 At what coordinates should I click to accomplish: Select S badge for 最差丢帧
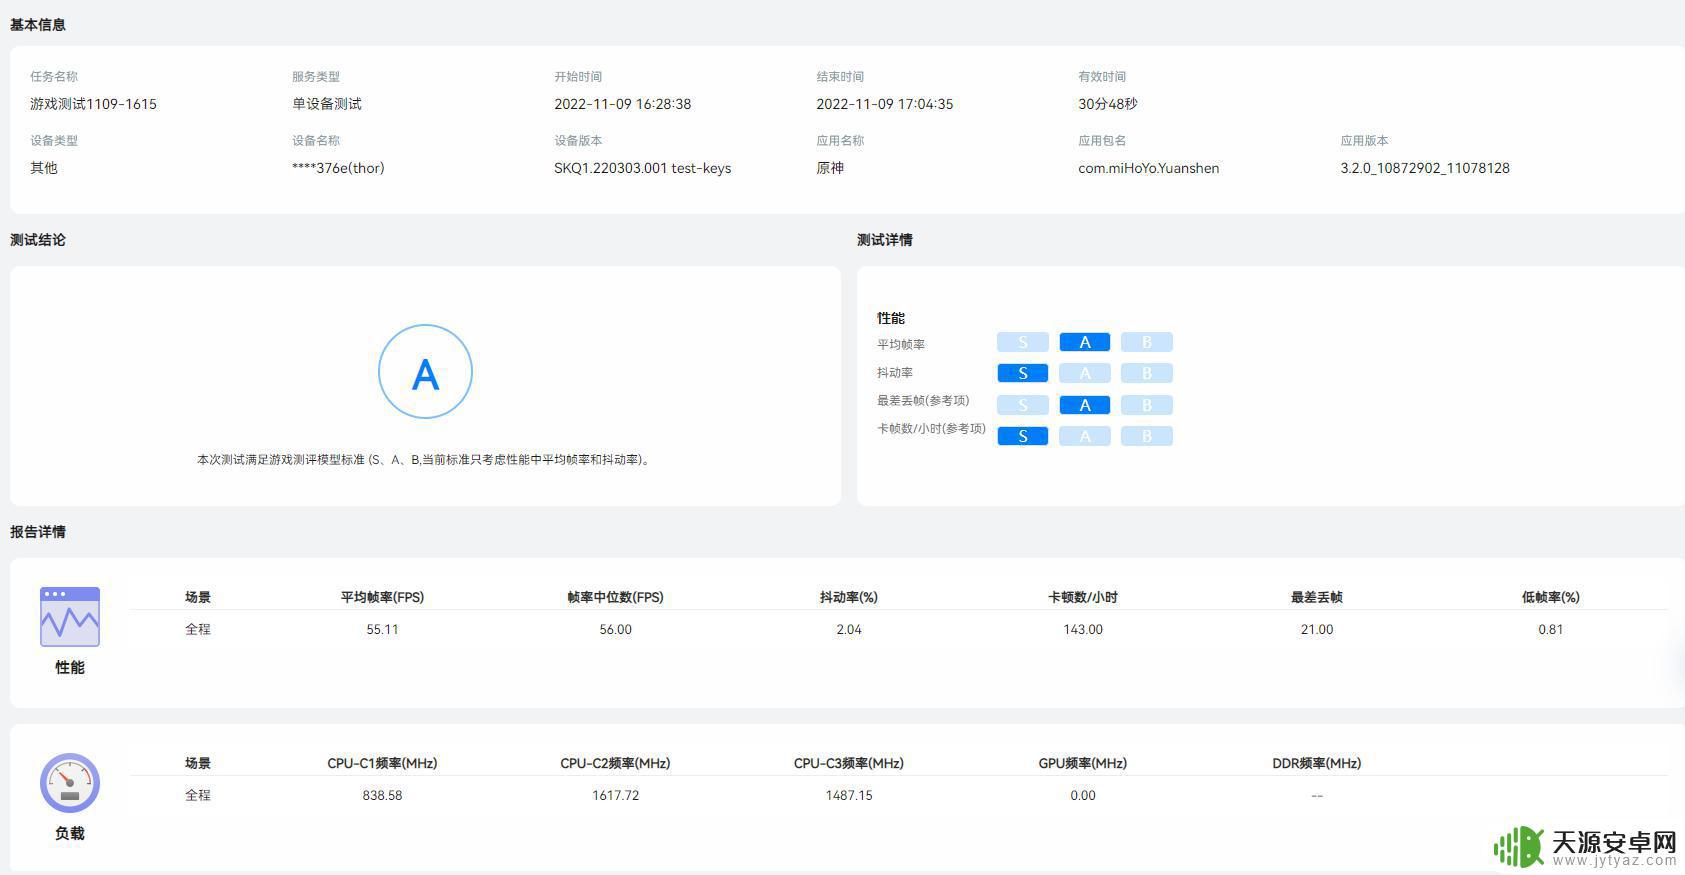1023,405
